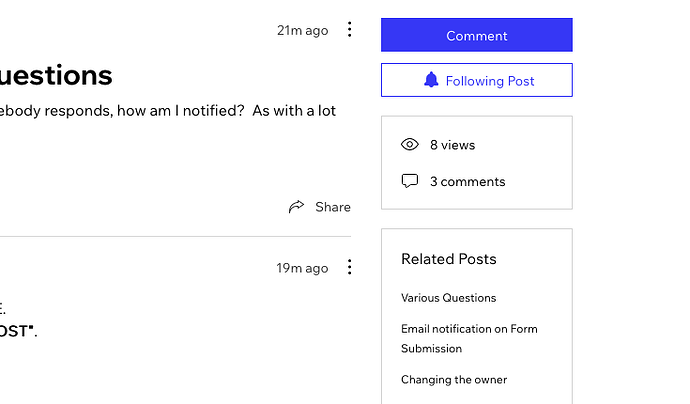Click the 8 views count text
The width and height of the screenshot is (690, 404).
(452, 145)
